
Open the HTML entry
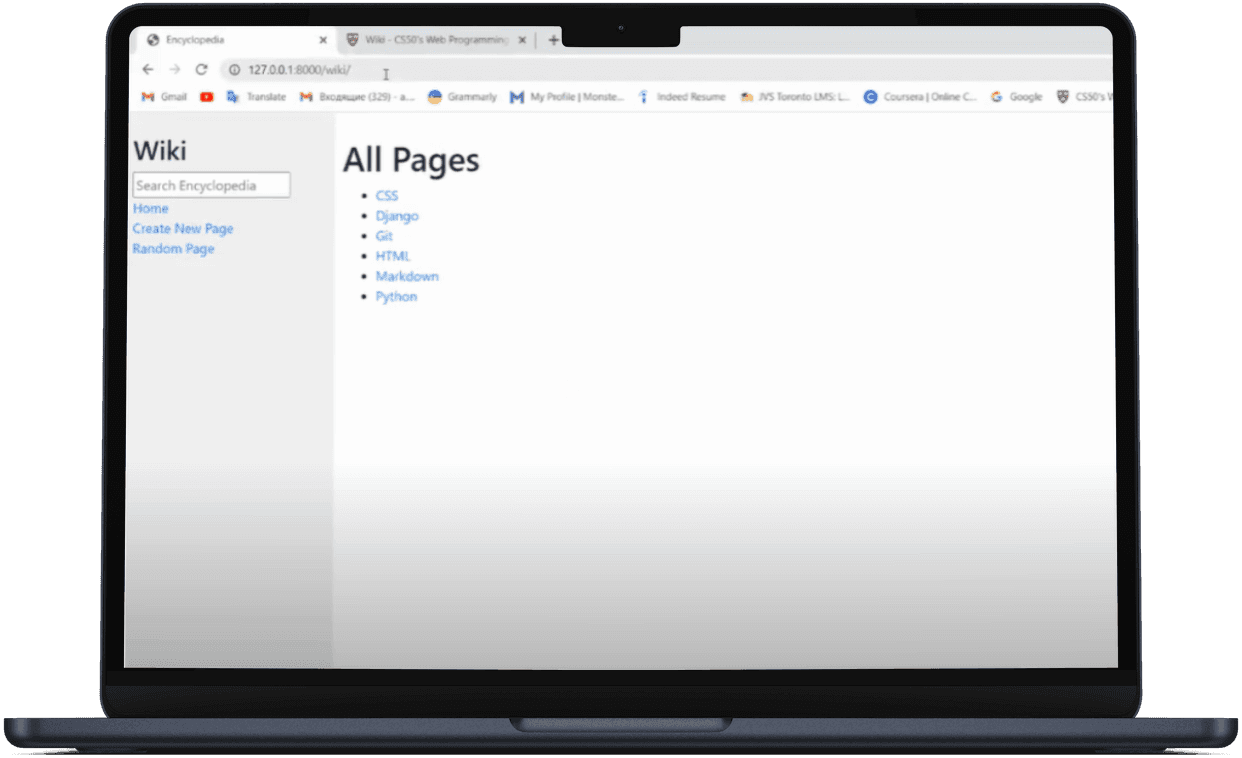(392, 256)
